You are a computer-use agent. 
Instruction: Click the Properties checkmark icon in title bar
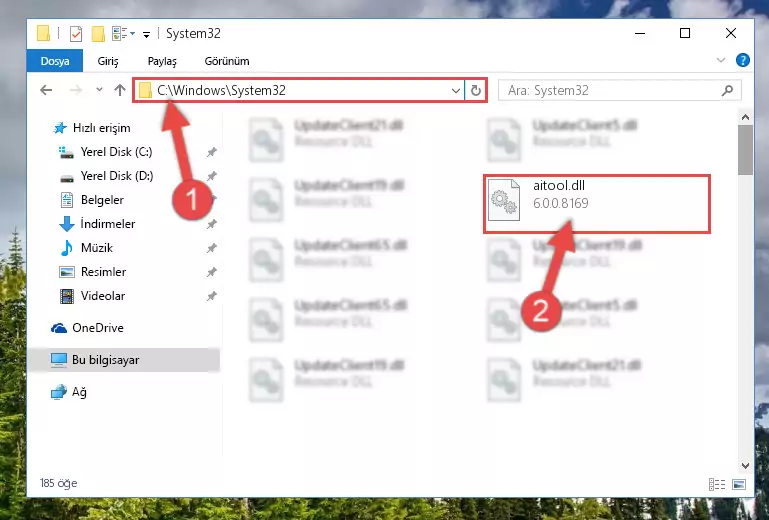click(x=76, y=34)
